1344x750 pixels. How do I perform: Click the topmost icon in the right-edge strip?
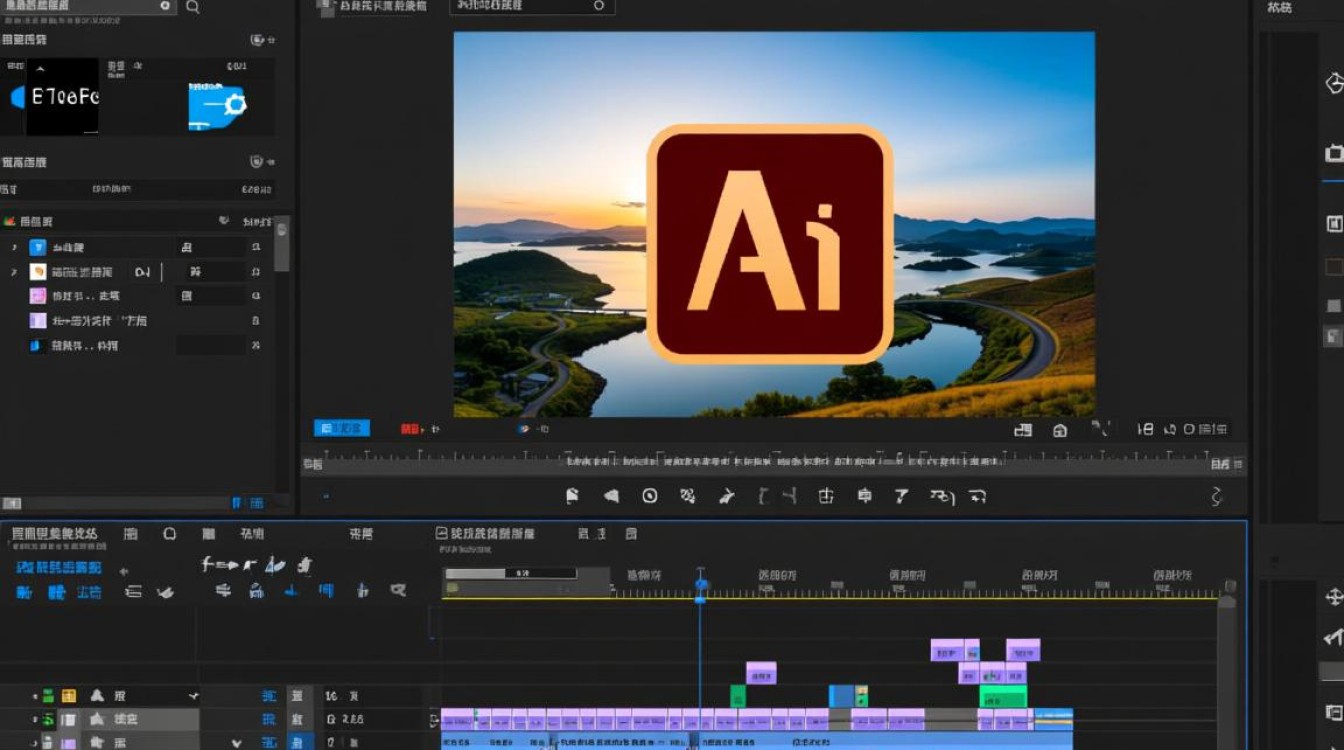coord(1334,83)
